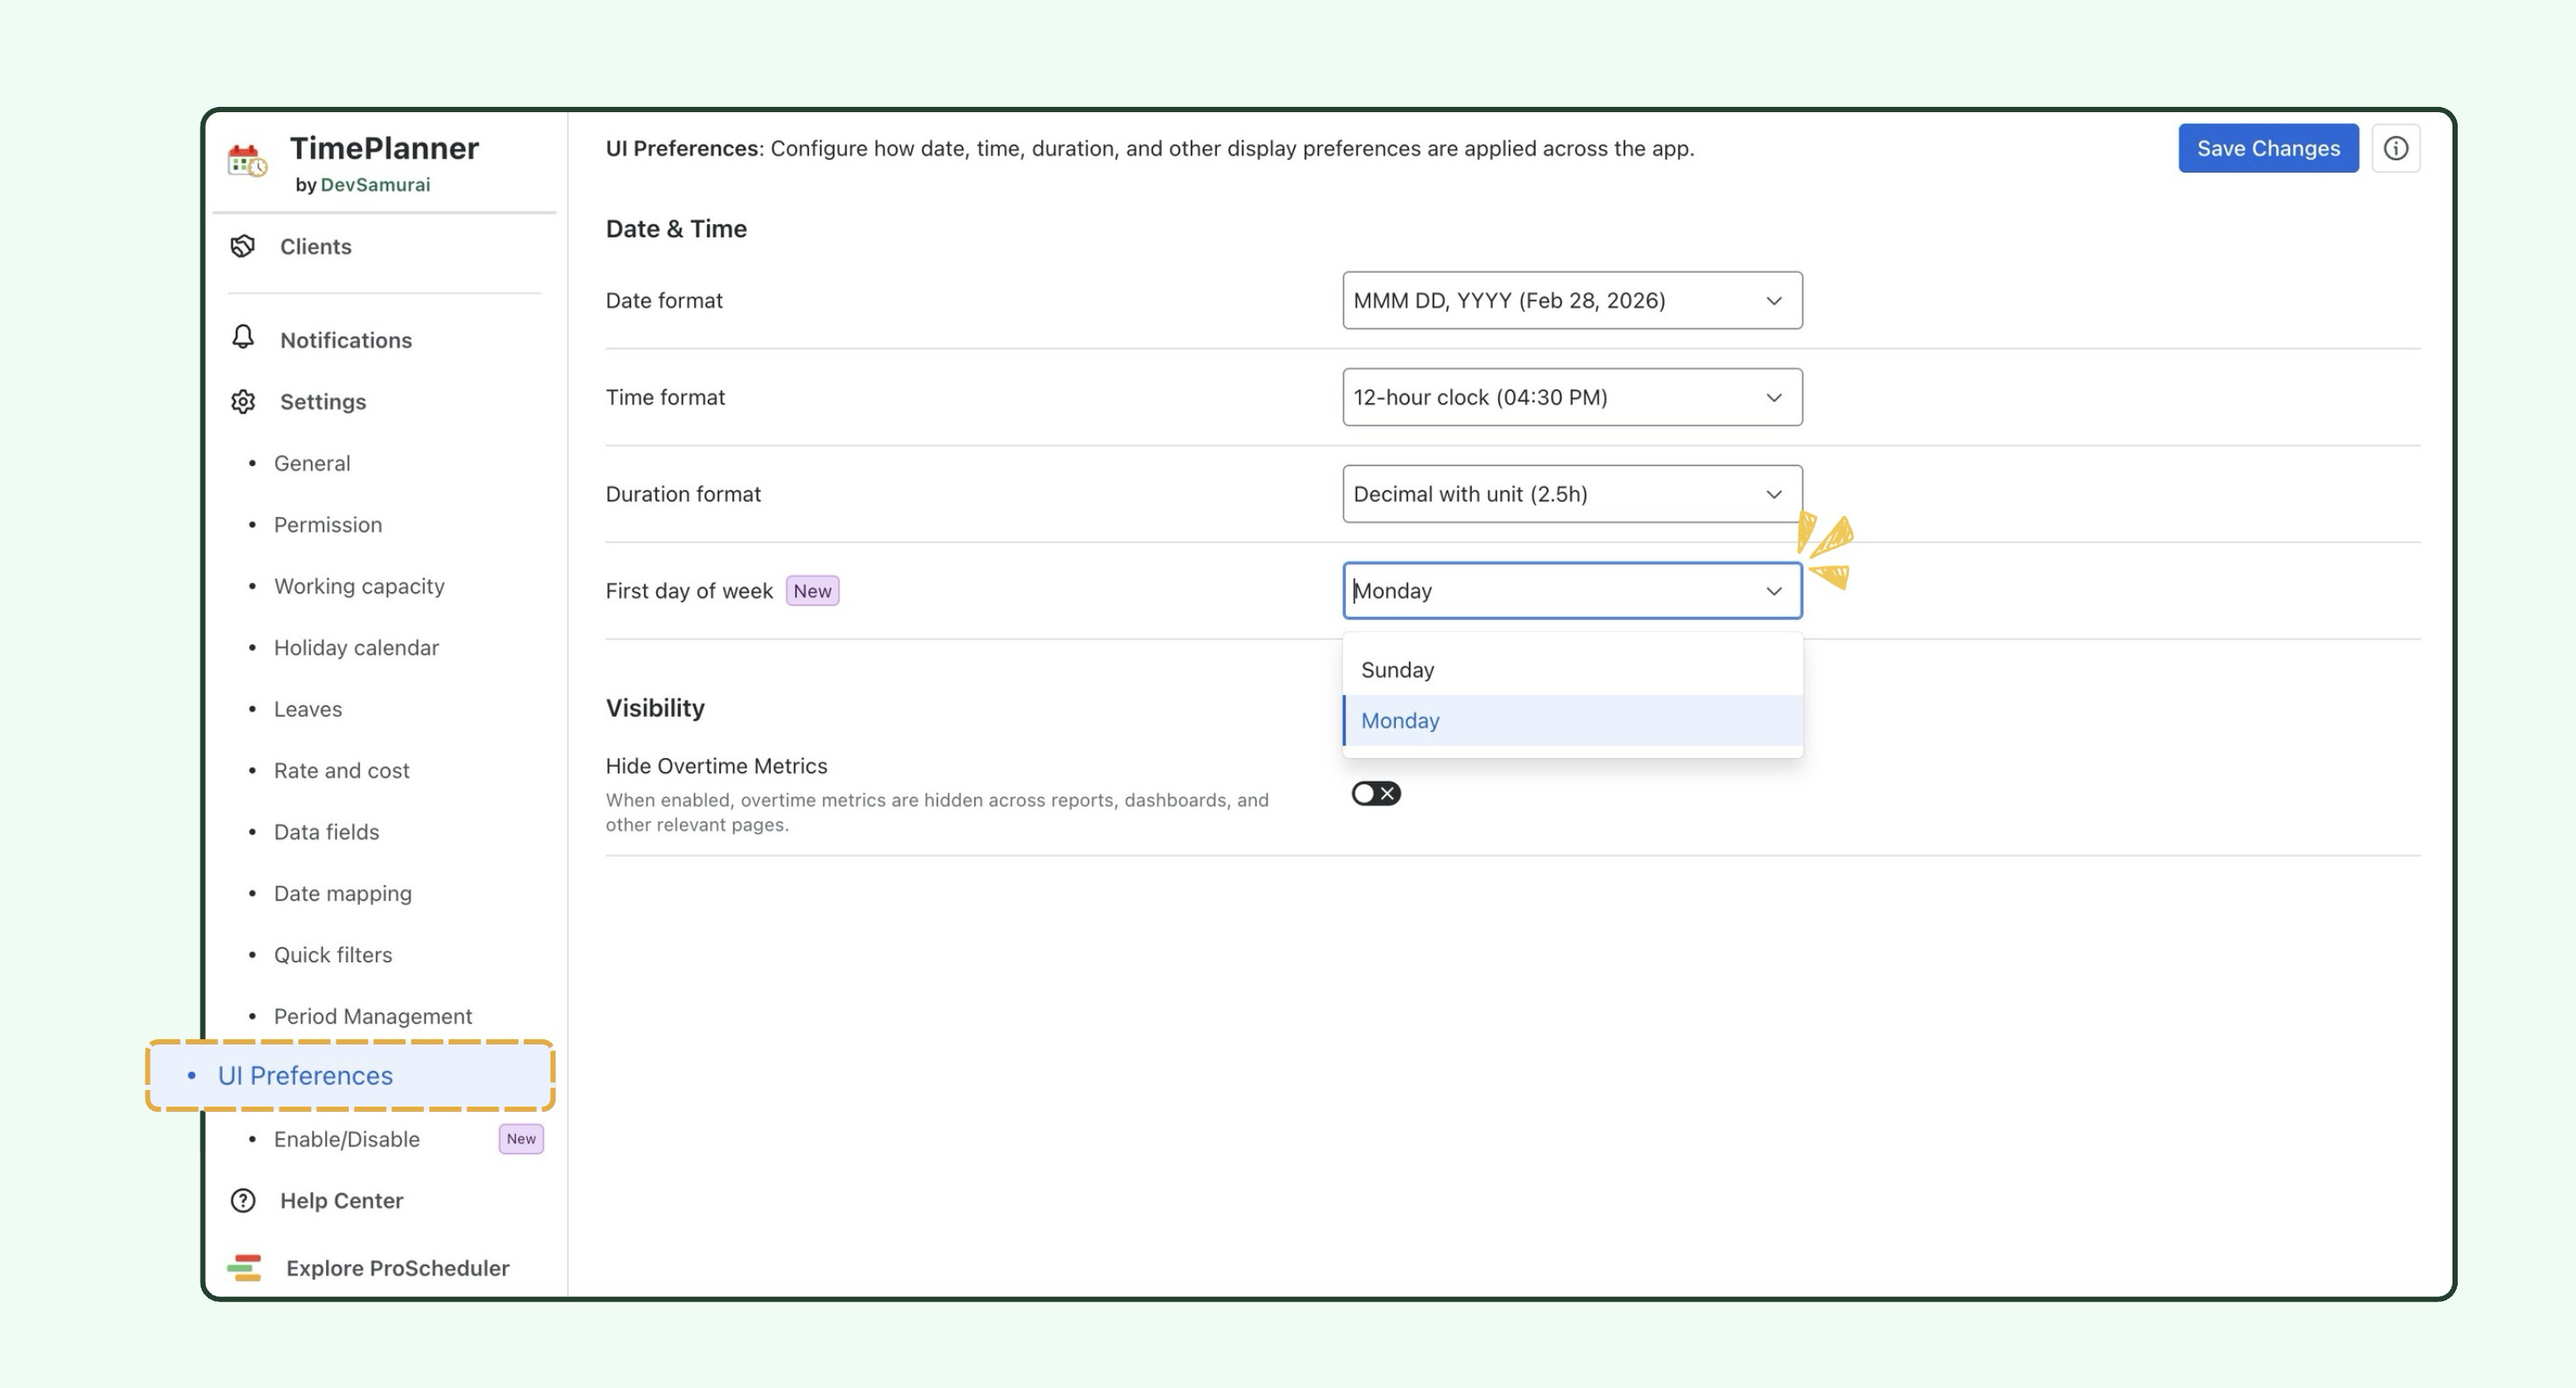
Task: Click the TimePlanner calendar logo icon
Action: pyautogui.click(x=246, y=161)
